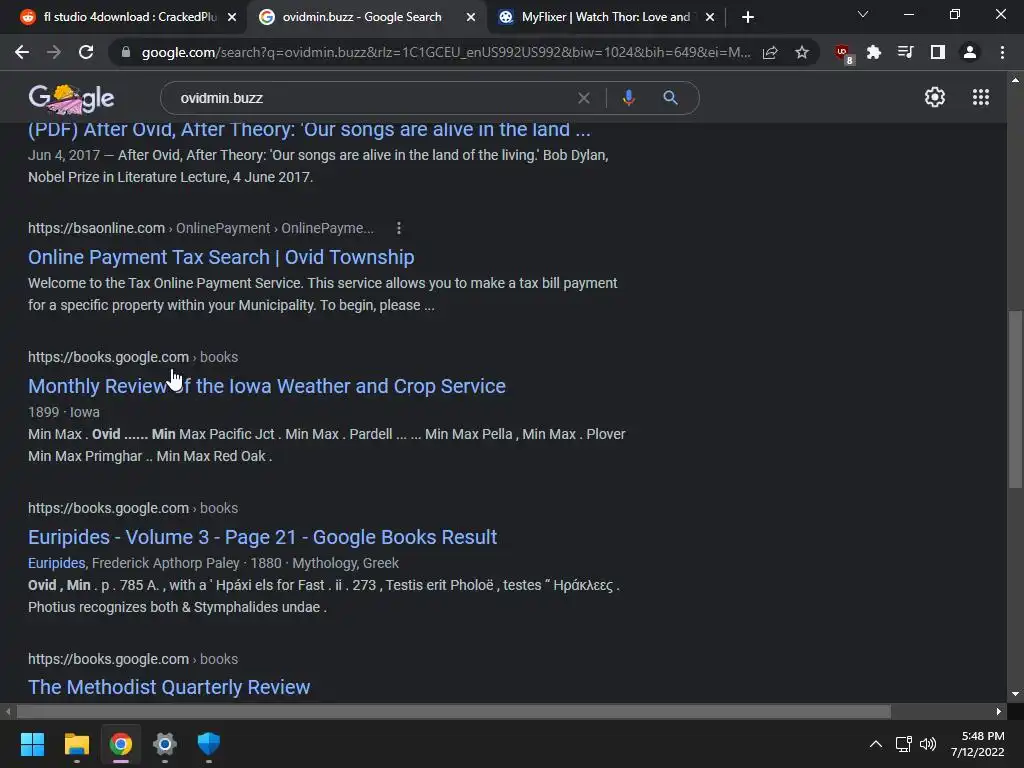Open a new browser tab
Image resolution: width=1024 pixels, height=768 pixels.
pos(748,17)
